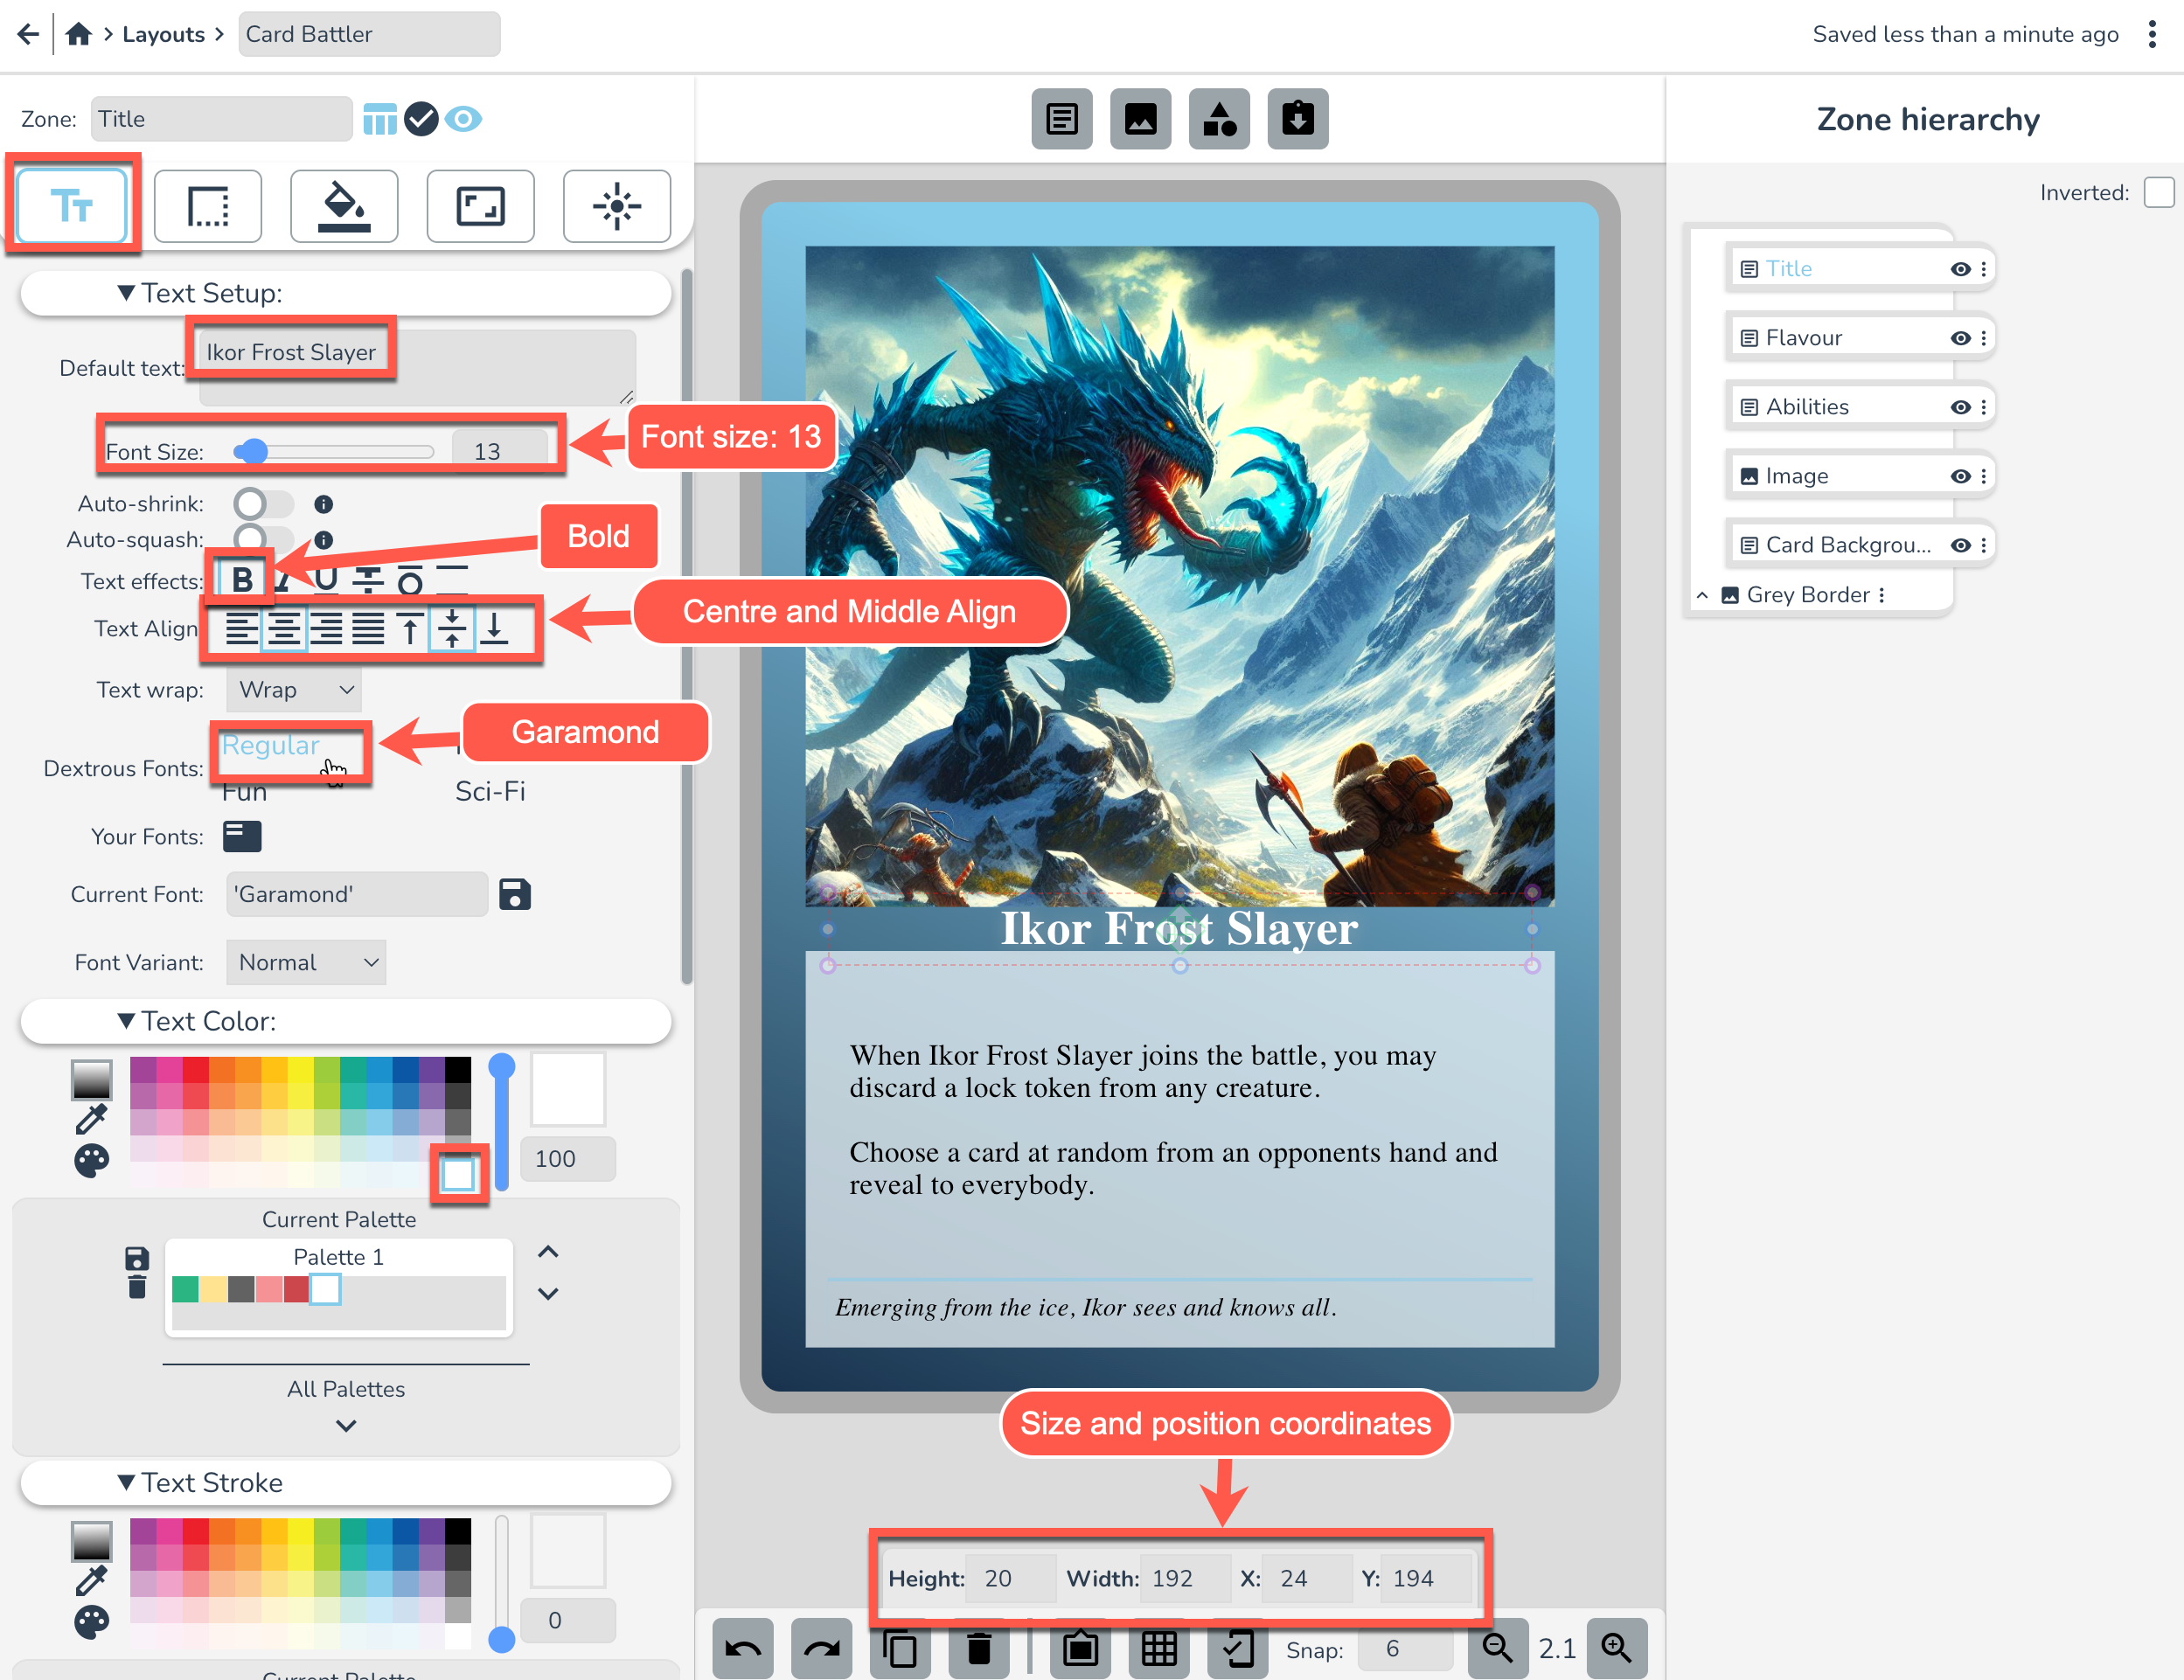Open the Text settings tab
The image size is (2184, 1680).
click(x=72, y=206)
